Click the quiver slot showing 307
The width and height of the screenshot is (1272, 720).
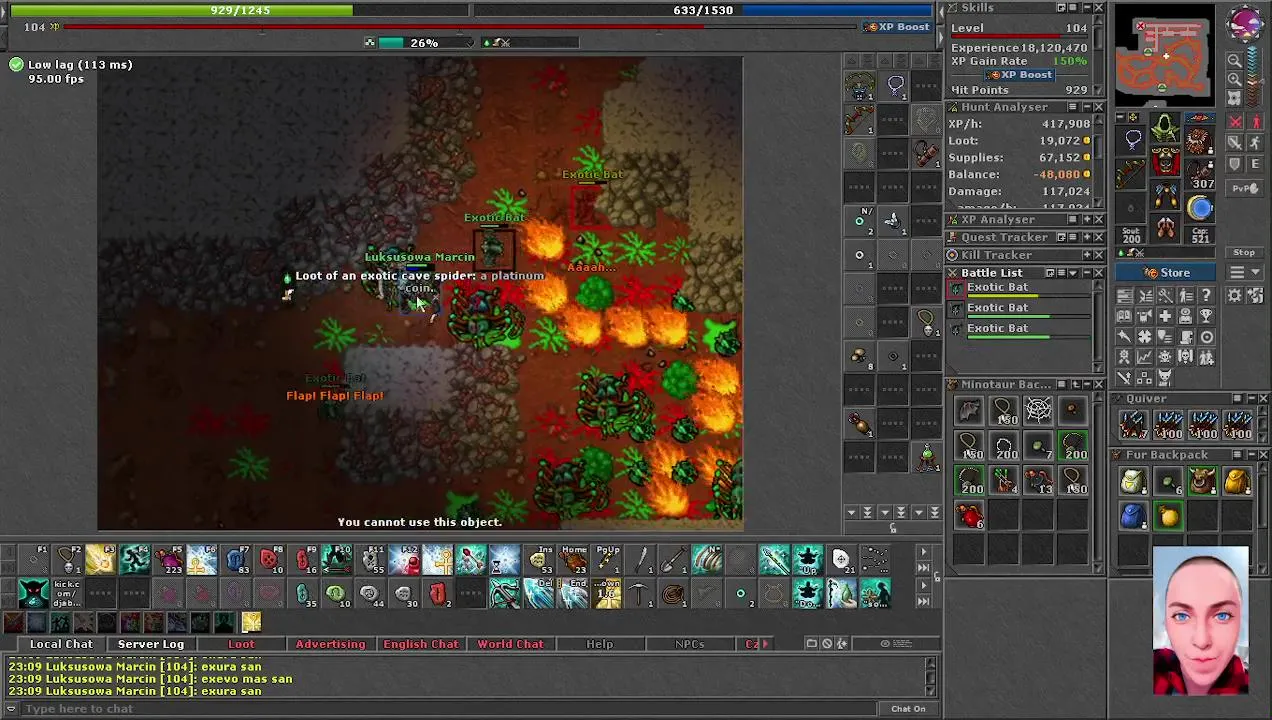tap(1200, 173)
